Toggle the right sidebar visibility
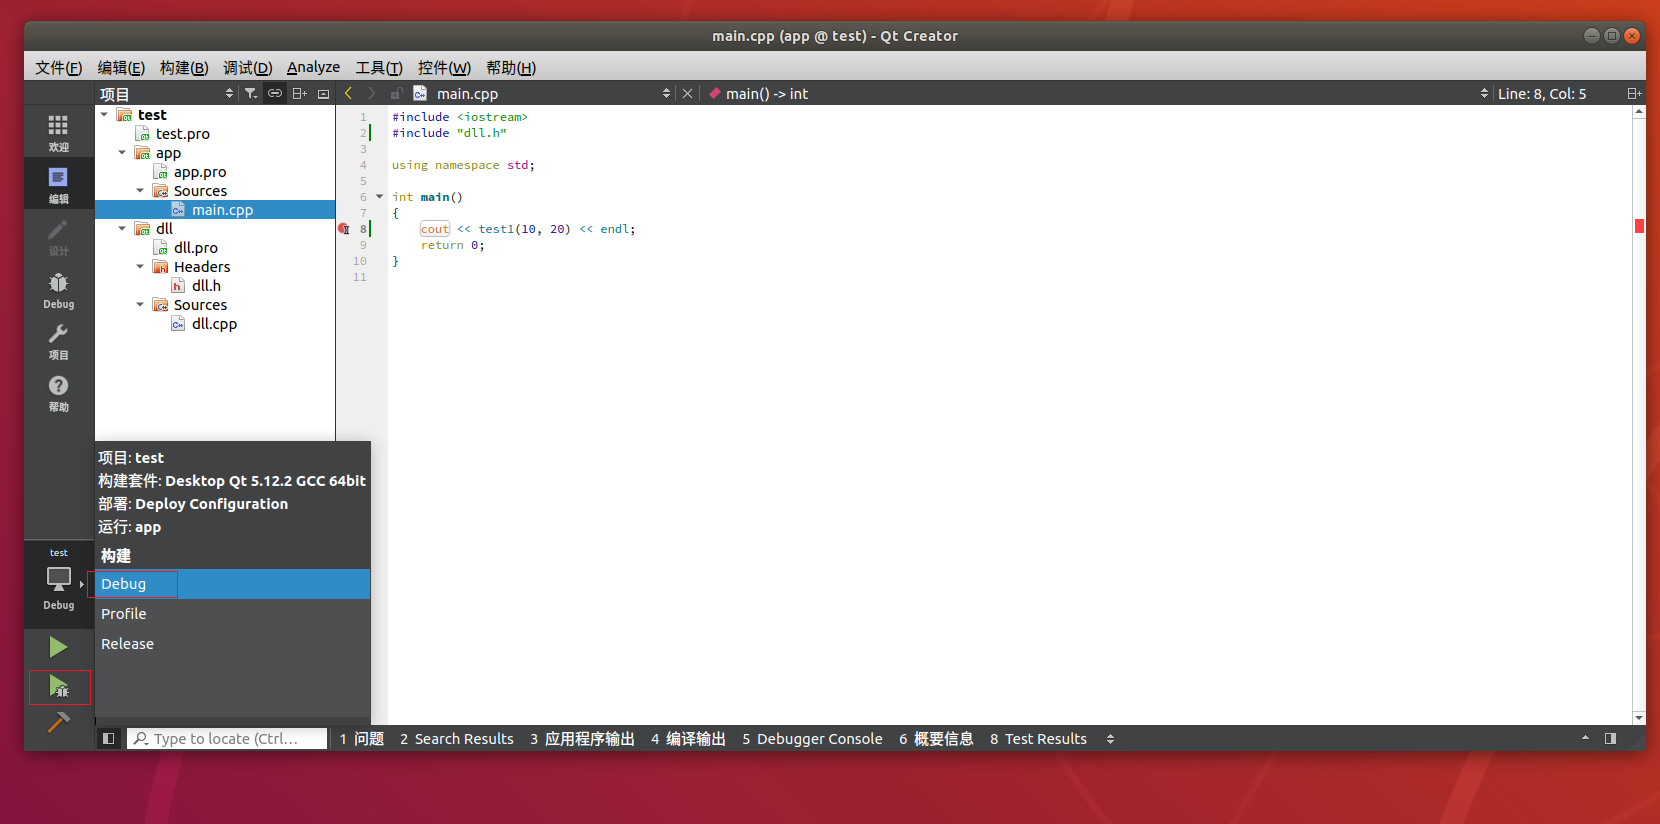Screen dimensions: 1660x824 click(1610, 738)
